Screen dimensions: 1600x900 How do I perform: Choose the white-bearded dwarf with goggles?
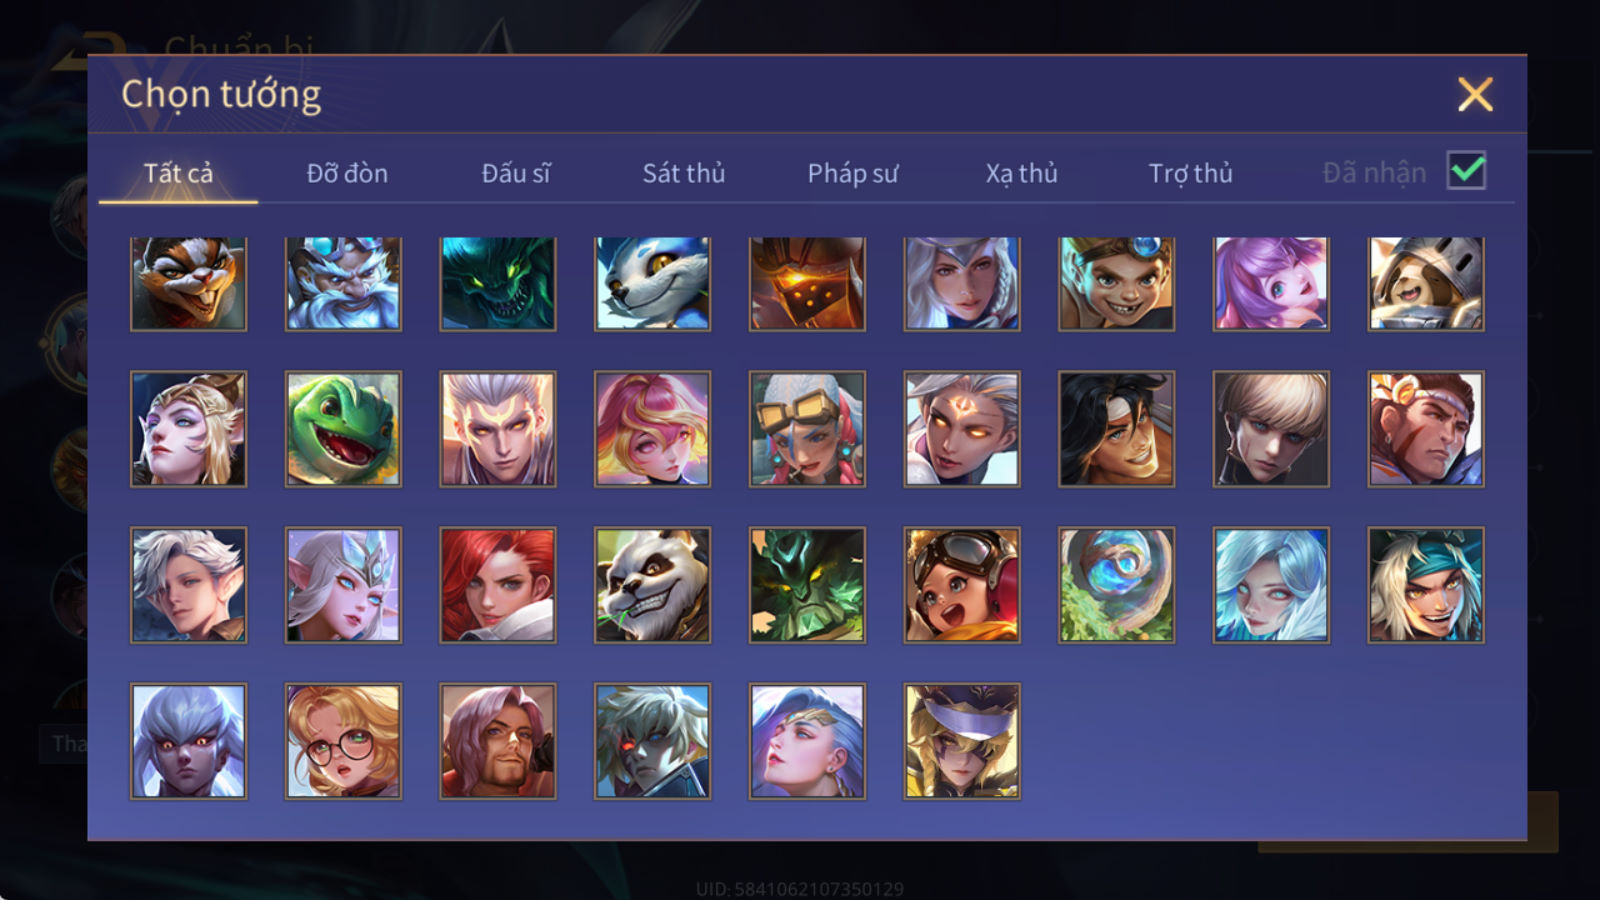click(343, 284)
